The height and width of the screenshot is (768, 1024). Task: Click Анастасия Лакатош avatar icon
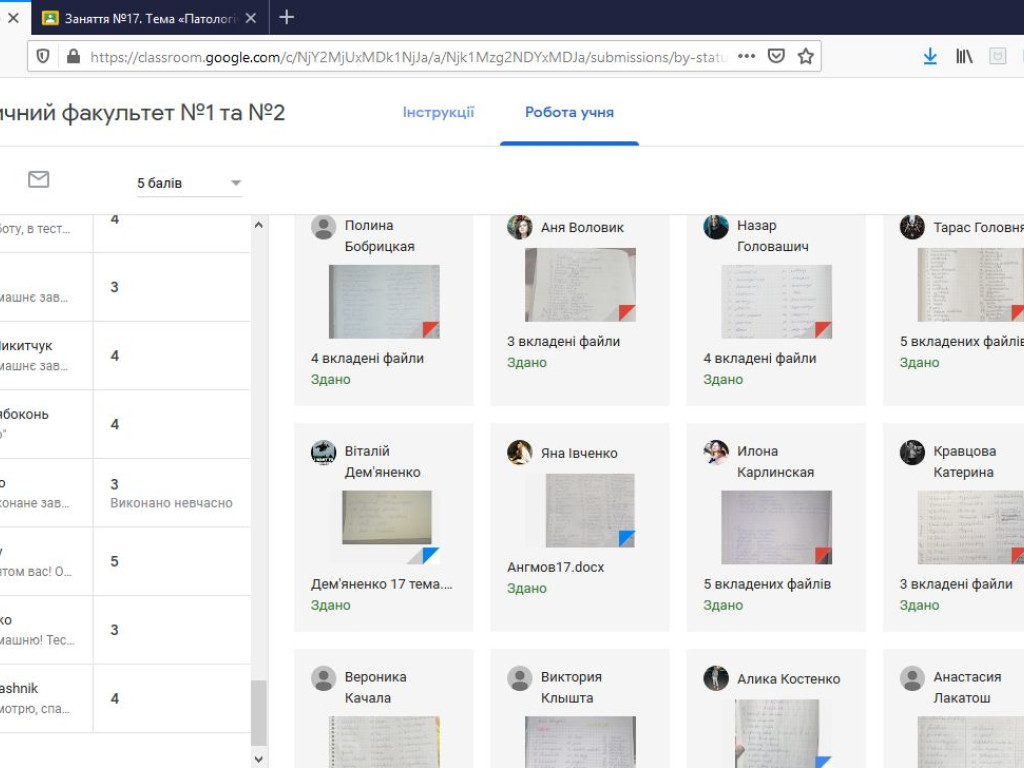tap(912, 679)
